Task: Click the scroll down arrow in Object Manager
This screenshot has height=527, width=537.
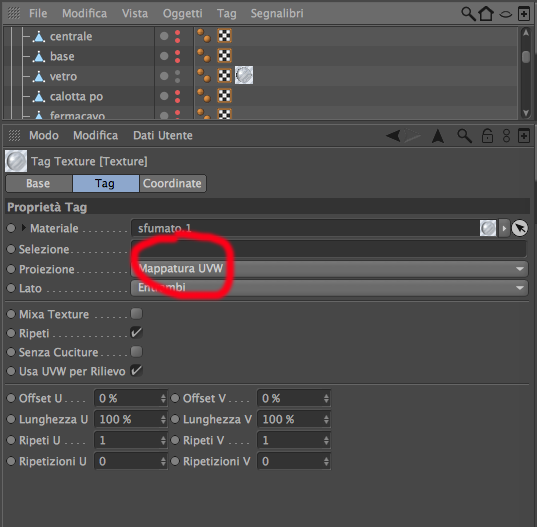Action: pyautogui.click(x=525, y=113)
